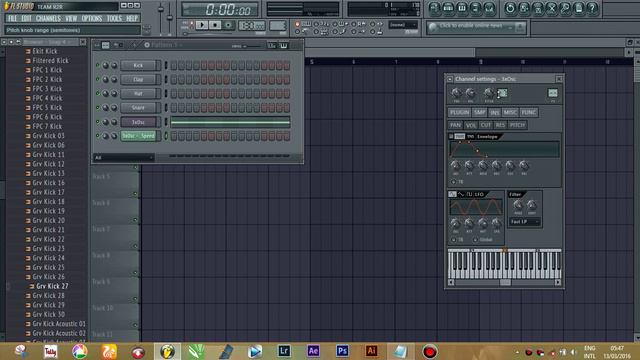The width and height of the screenshot is (640, 360).
Task: Arm recording with the Record button
Action: tap(229, 25)
